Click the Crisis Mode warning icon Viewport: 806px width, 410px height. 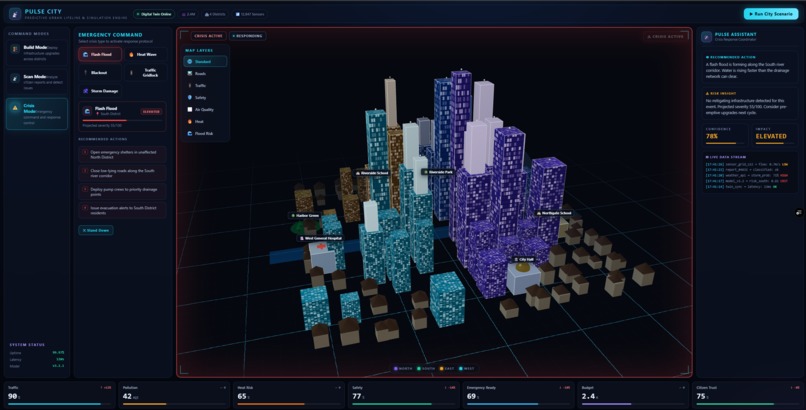pyautogui.click(x=15, y=108)
